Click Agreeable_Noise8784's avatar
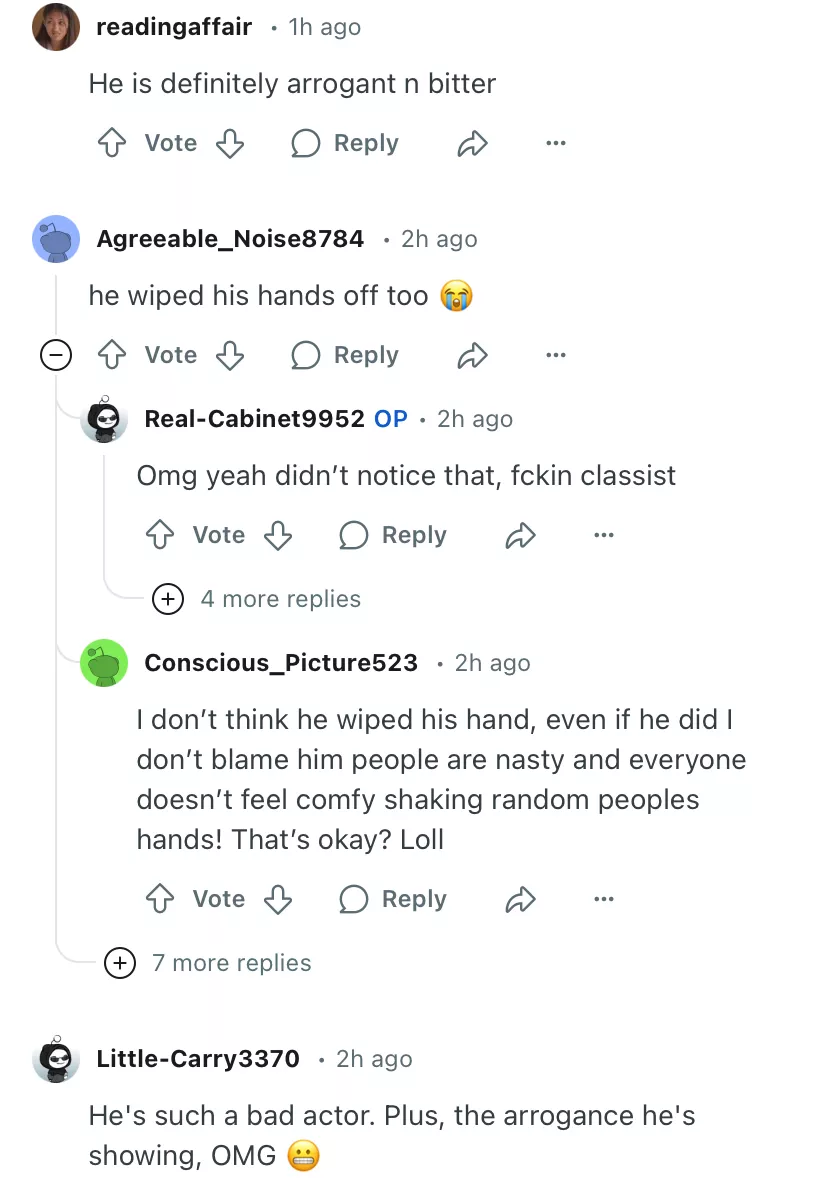 [x=56, y=239]
